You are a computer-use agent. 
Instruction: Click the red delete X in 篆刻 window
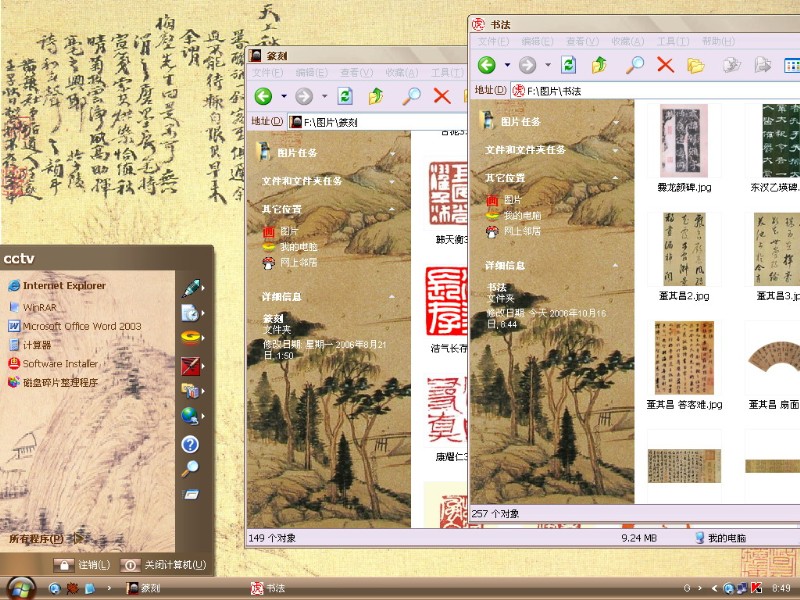[442, 96]
